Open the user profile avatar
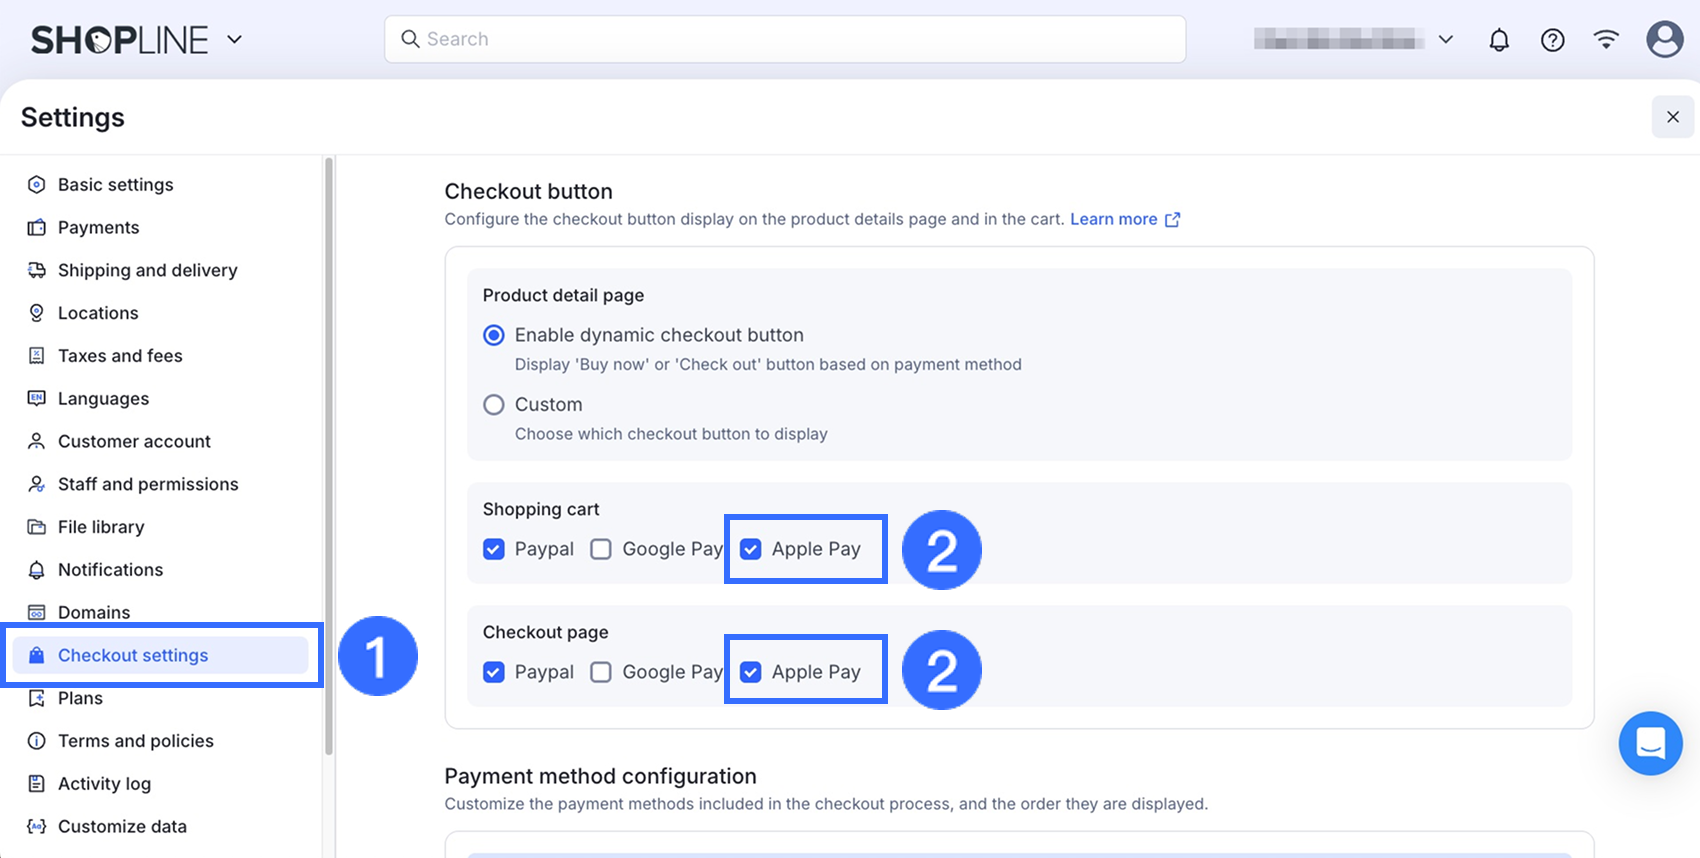 coord(1664,40)
